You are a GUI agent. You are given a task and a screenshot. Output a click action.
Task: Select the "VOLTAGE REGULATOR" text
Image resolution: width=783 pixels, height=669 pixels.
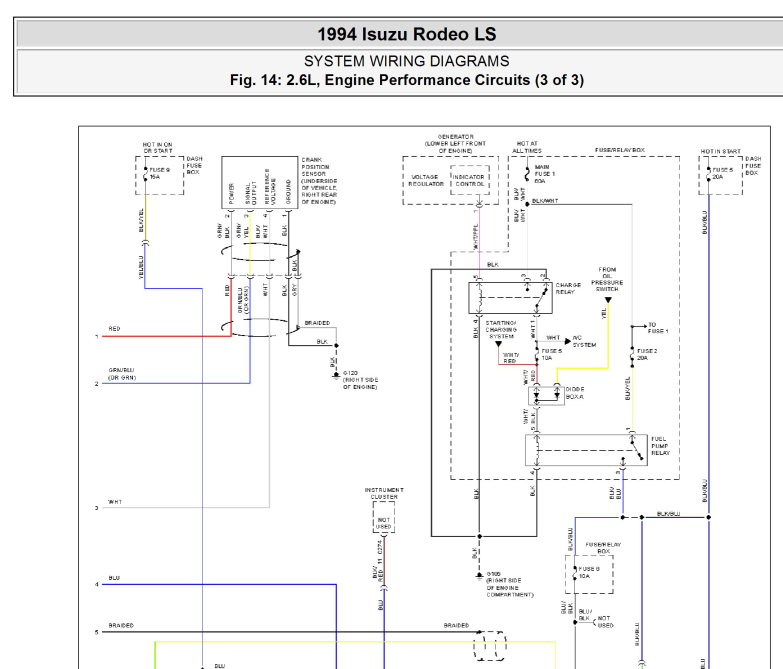(x=425, y=180)
